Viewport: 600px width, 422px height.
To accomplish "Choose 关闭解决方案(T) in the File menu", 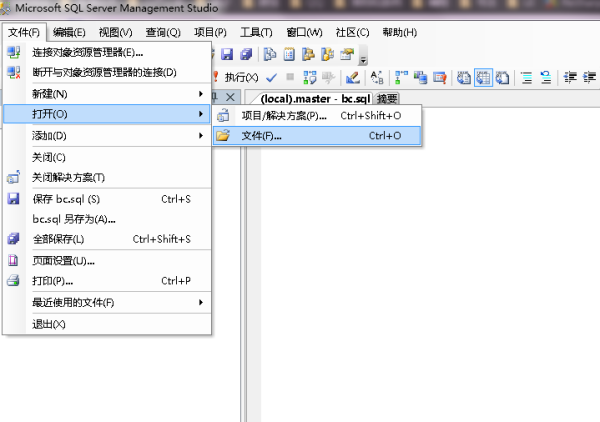I will coord(107,177).
